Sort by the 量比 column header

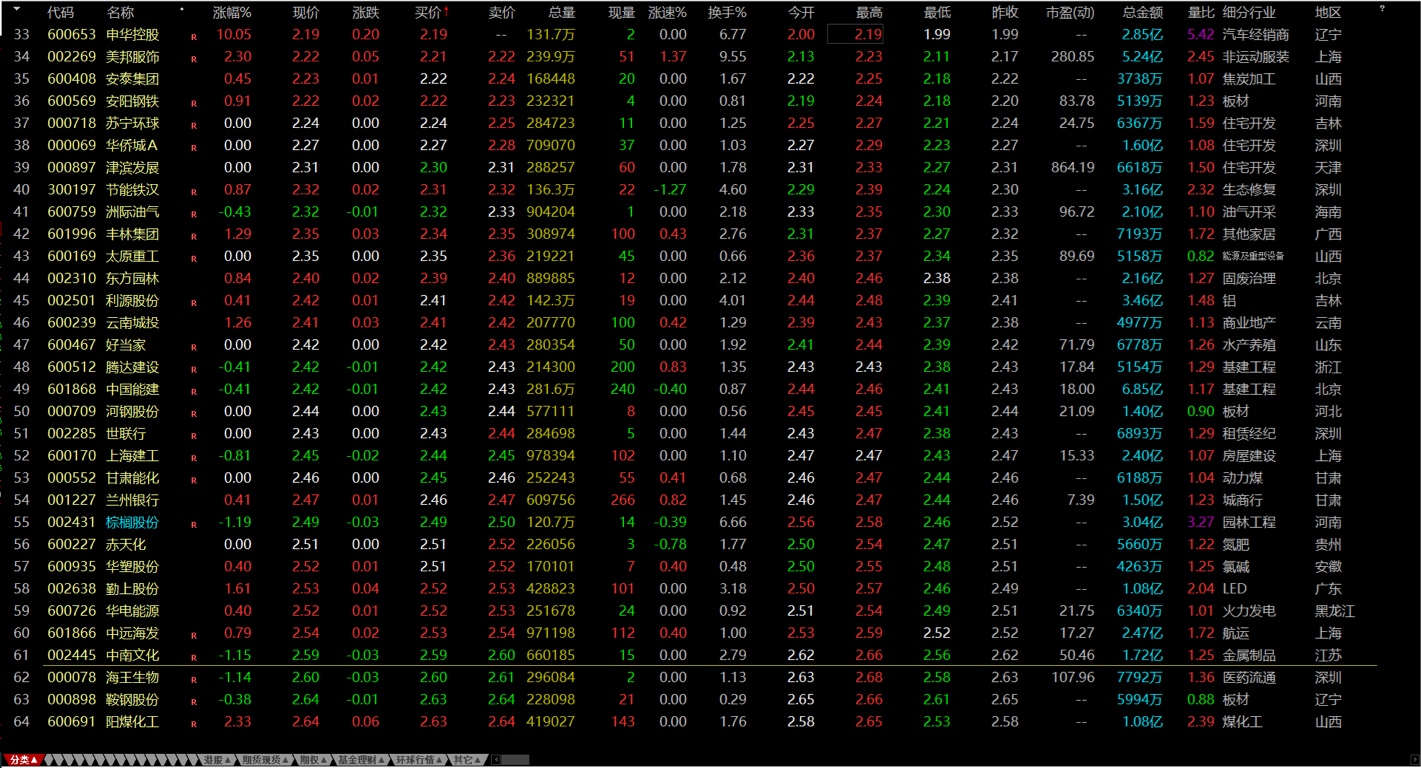pos(1201,13)
